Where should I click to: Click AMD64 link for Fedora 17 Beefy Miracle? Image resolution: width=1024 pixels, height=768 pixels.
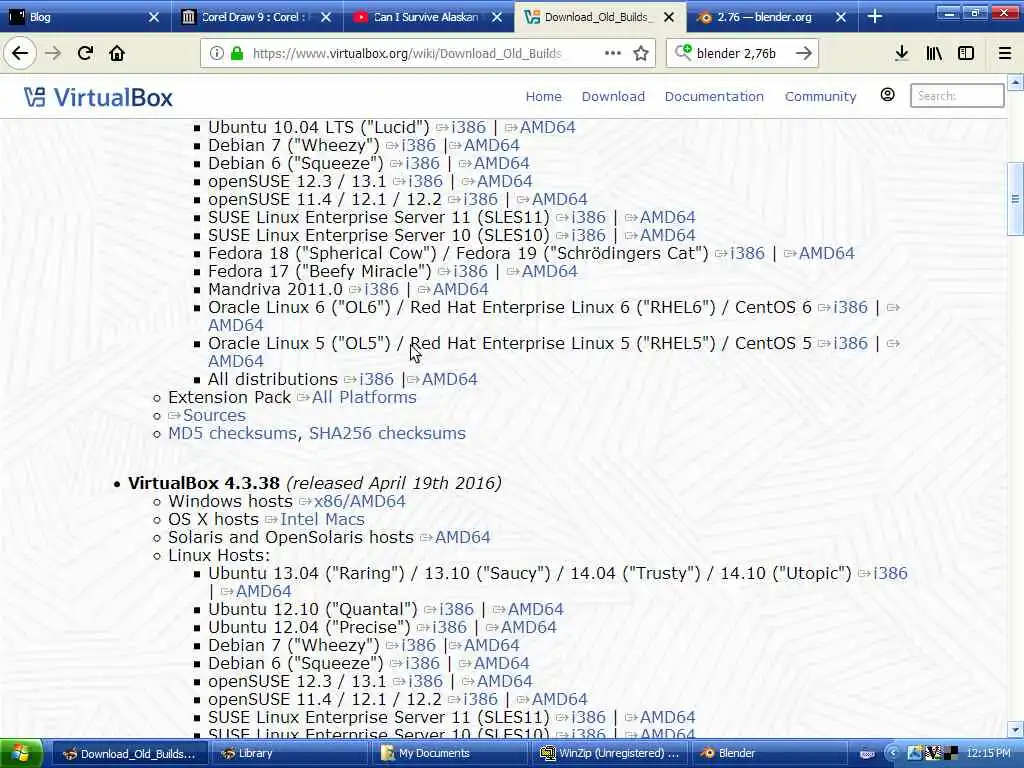pyautogui.click(x=549, y=271)
